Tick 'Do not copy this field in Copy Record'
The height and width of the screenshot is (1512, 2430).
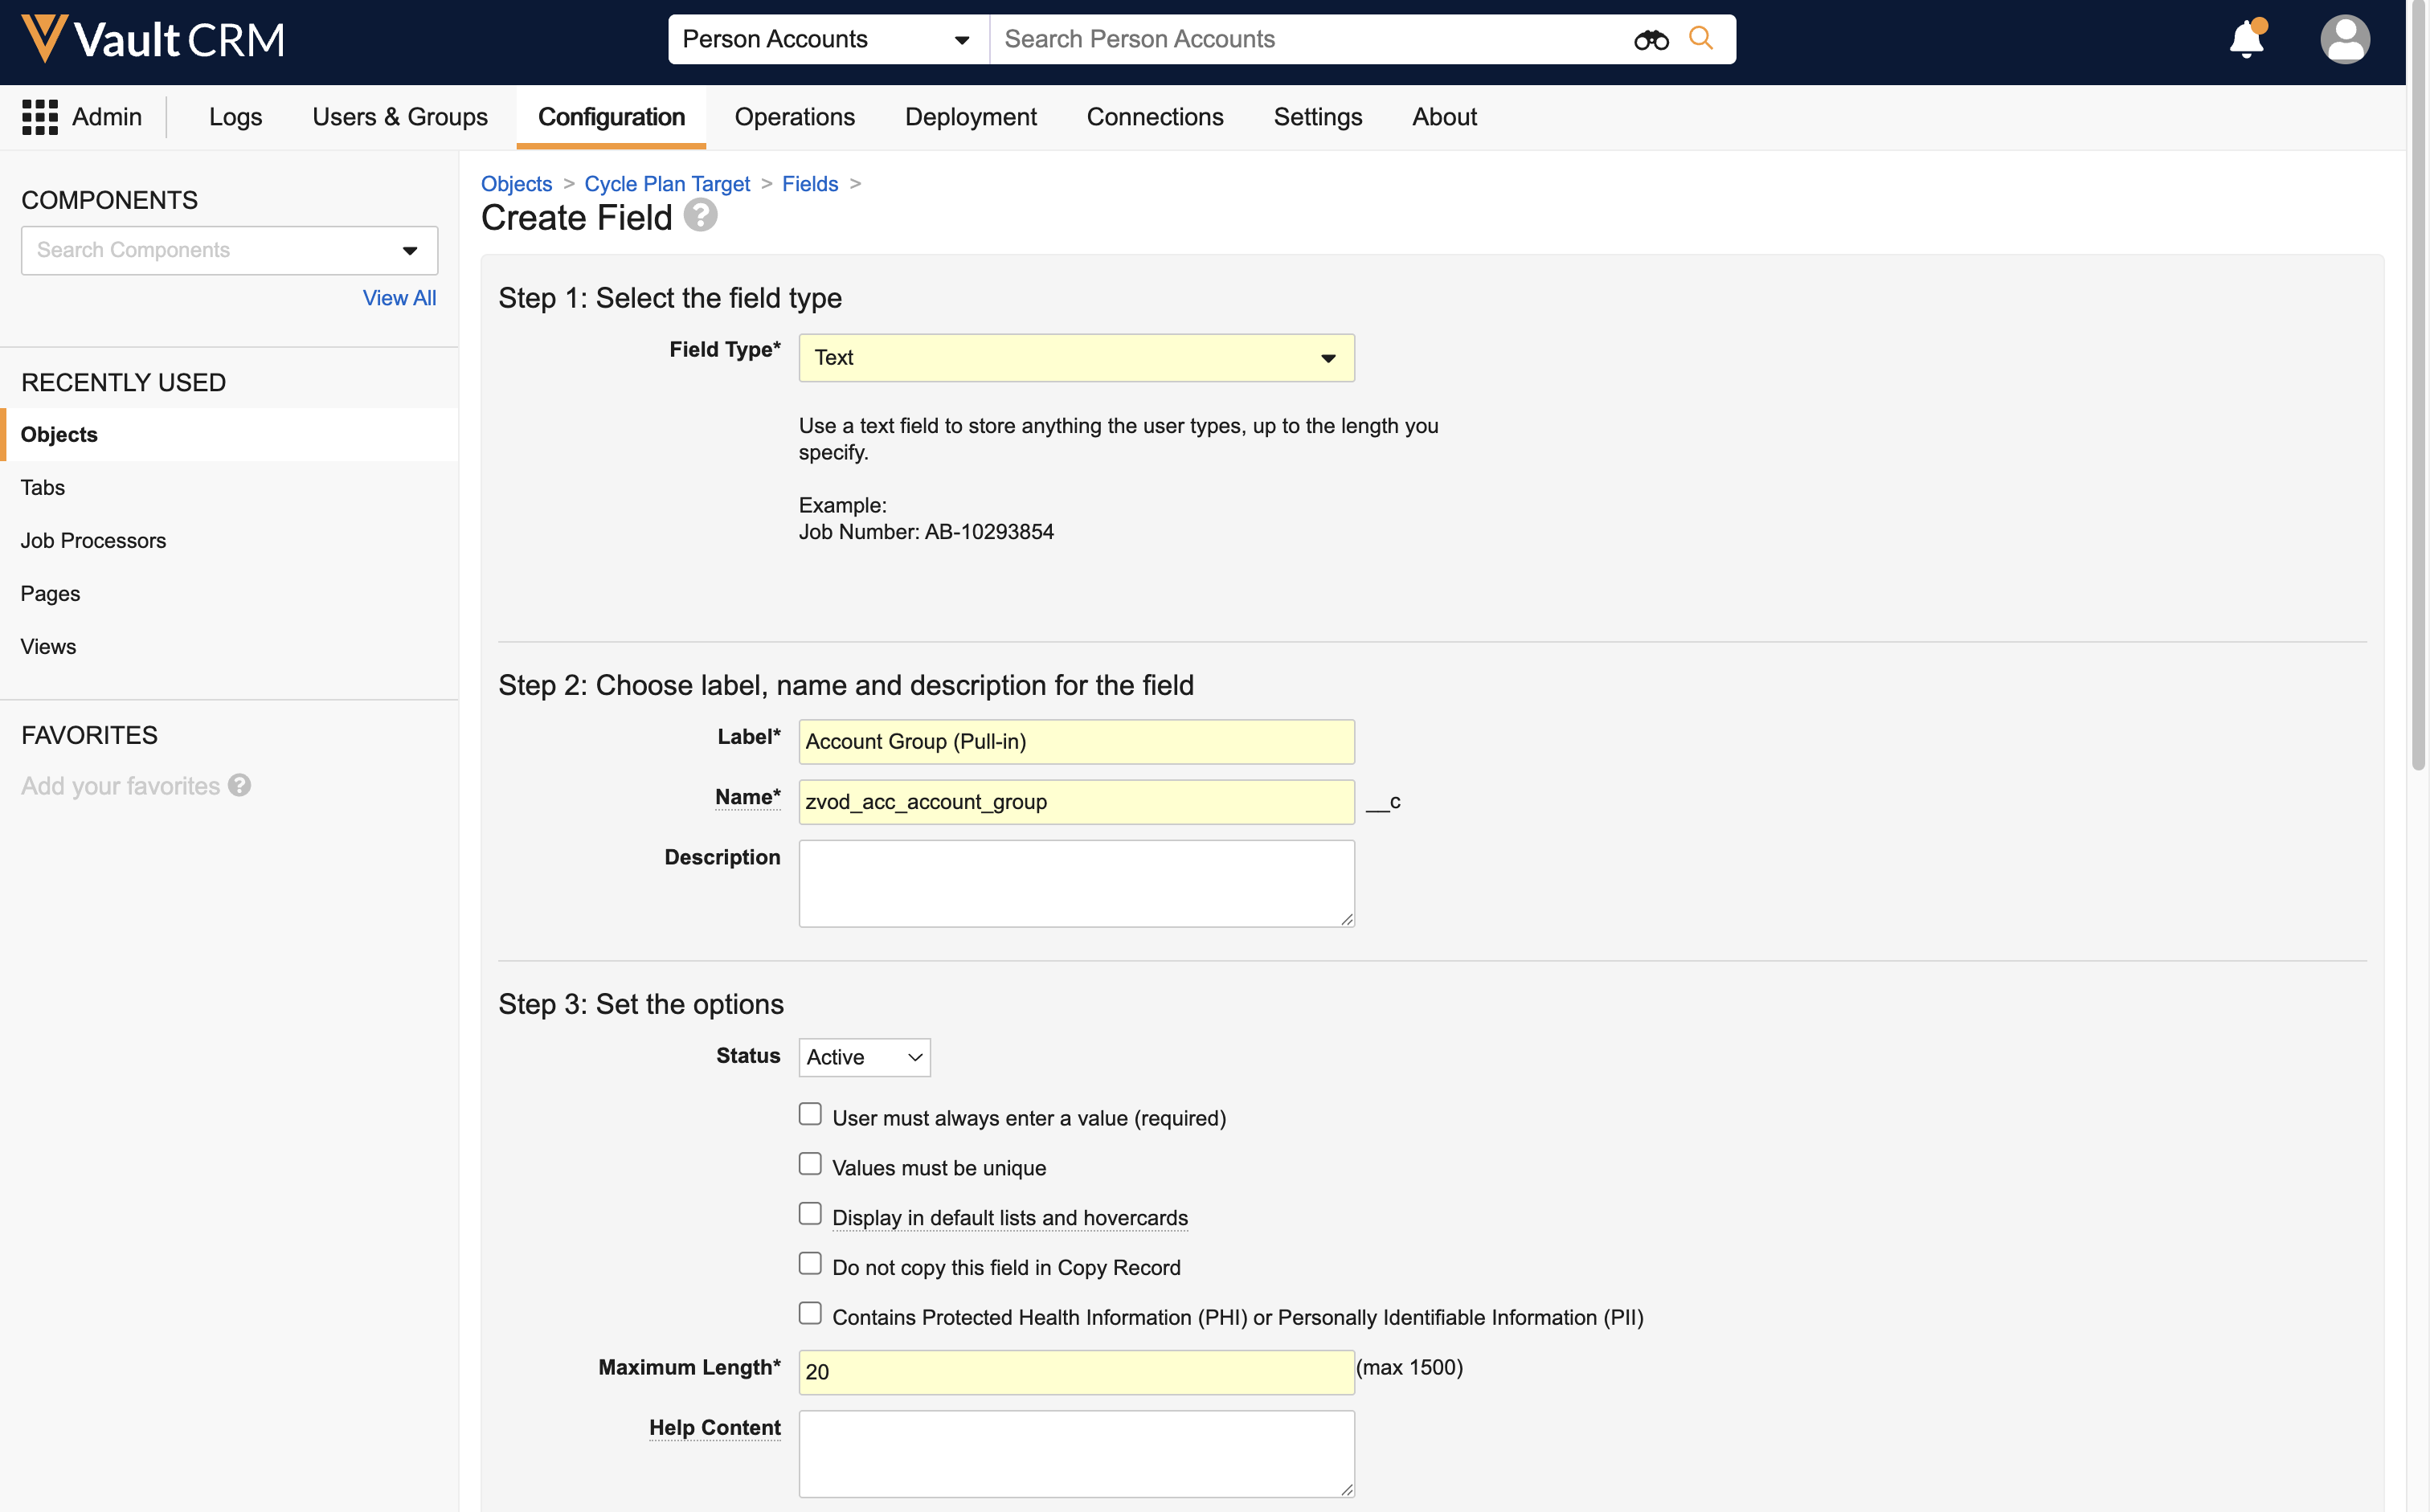pos(810,1263)
